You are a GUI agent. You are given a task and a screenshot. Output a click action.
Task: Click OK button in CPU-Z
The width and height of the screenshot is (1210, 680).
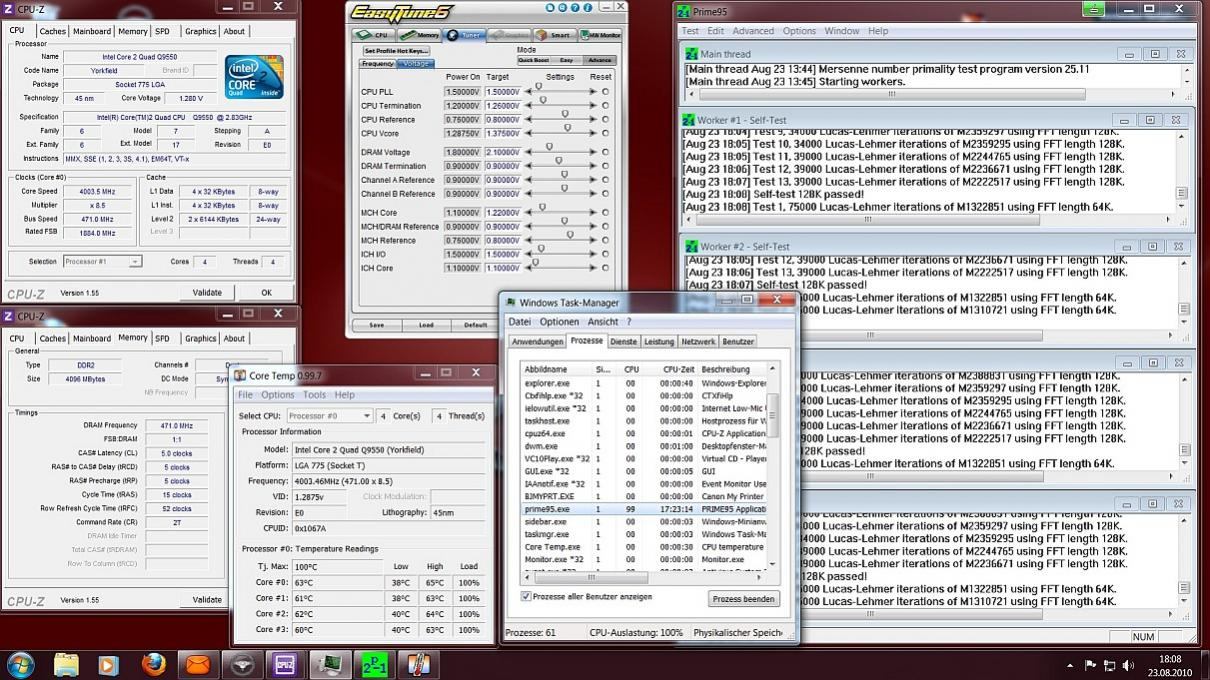tap(266, 293)
